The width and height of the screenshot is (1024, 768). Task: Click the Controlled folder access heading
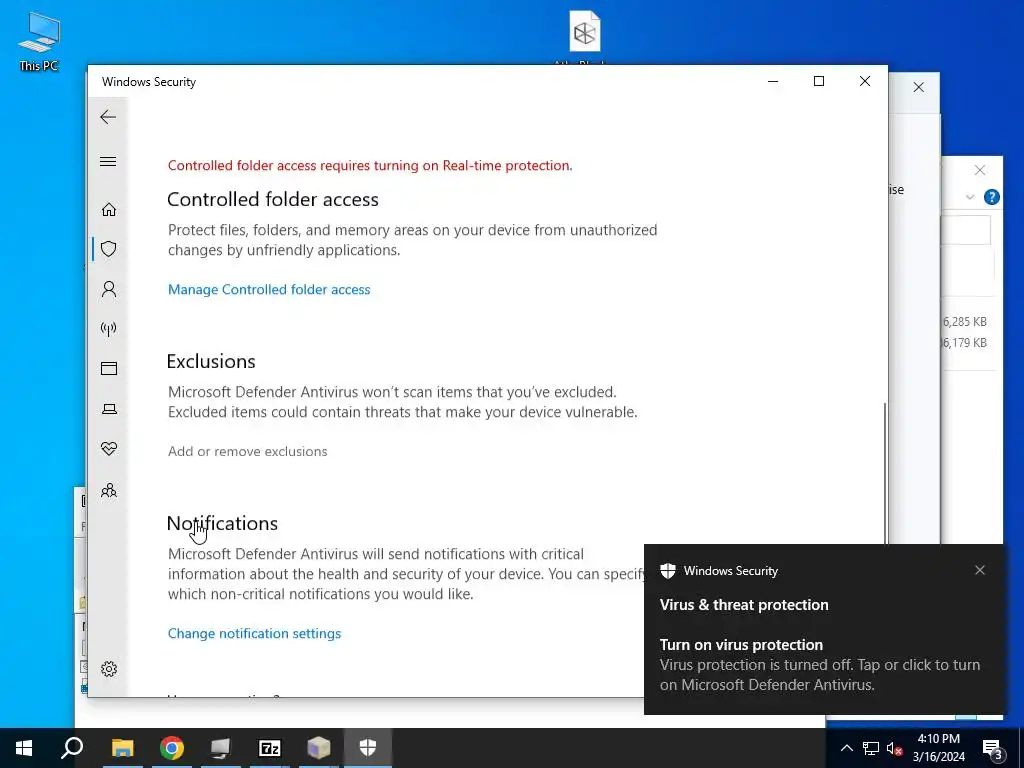[x=272, y=199]
